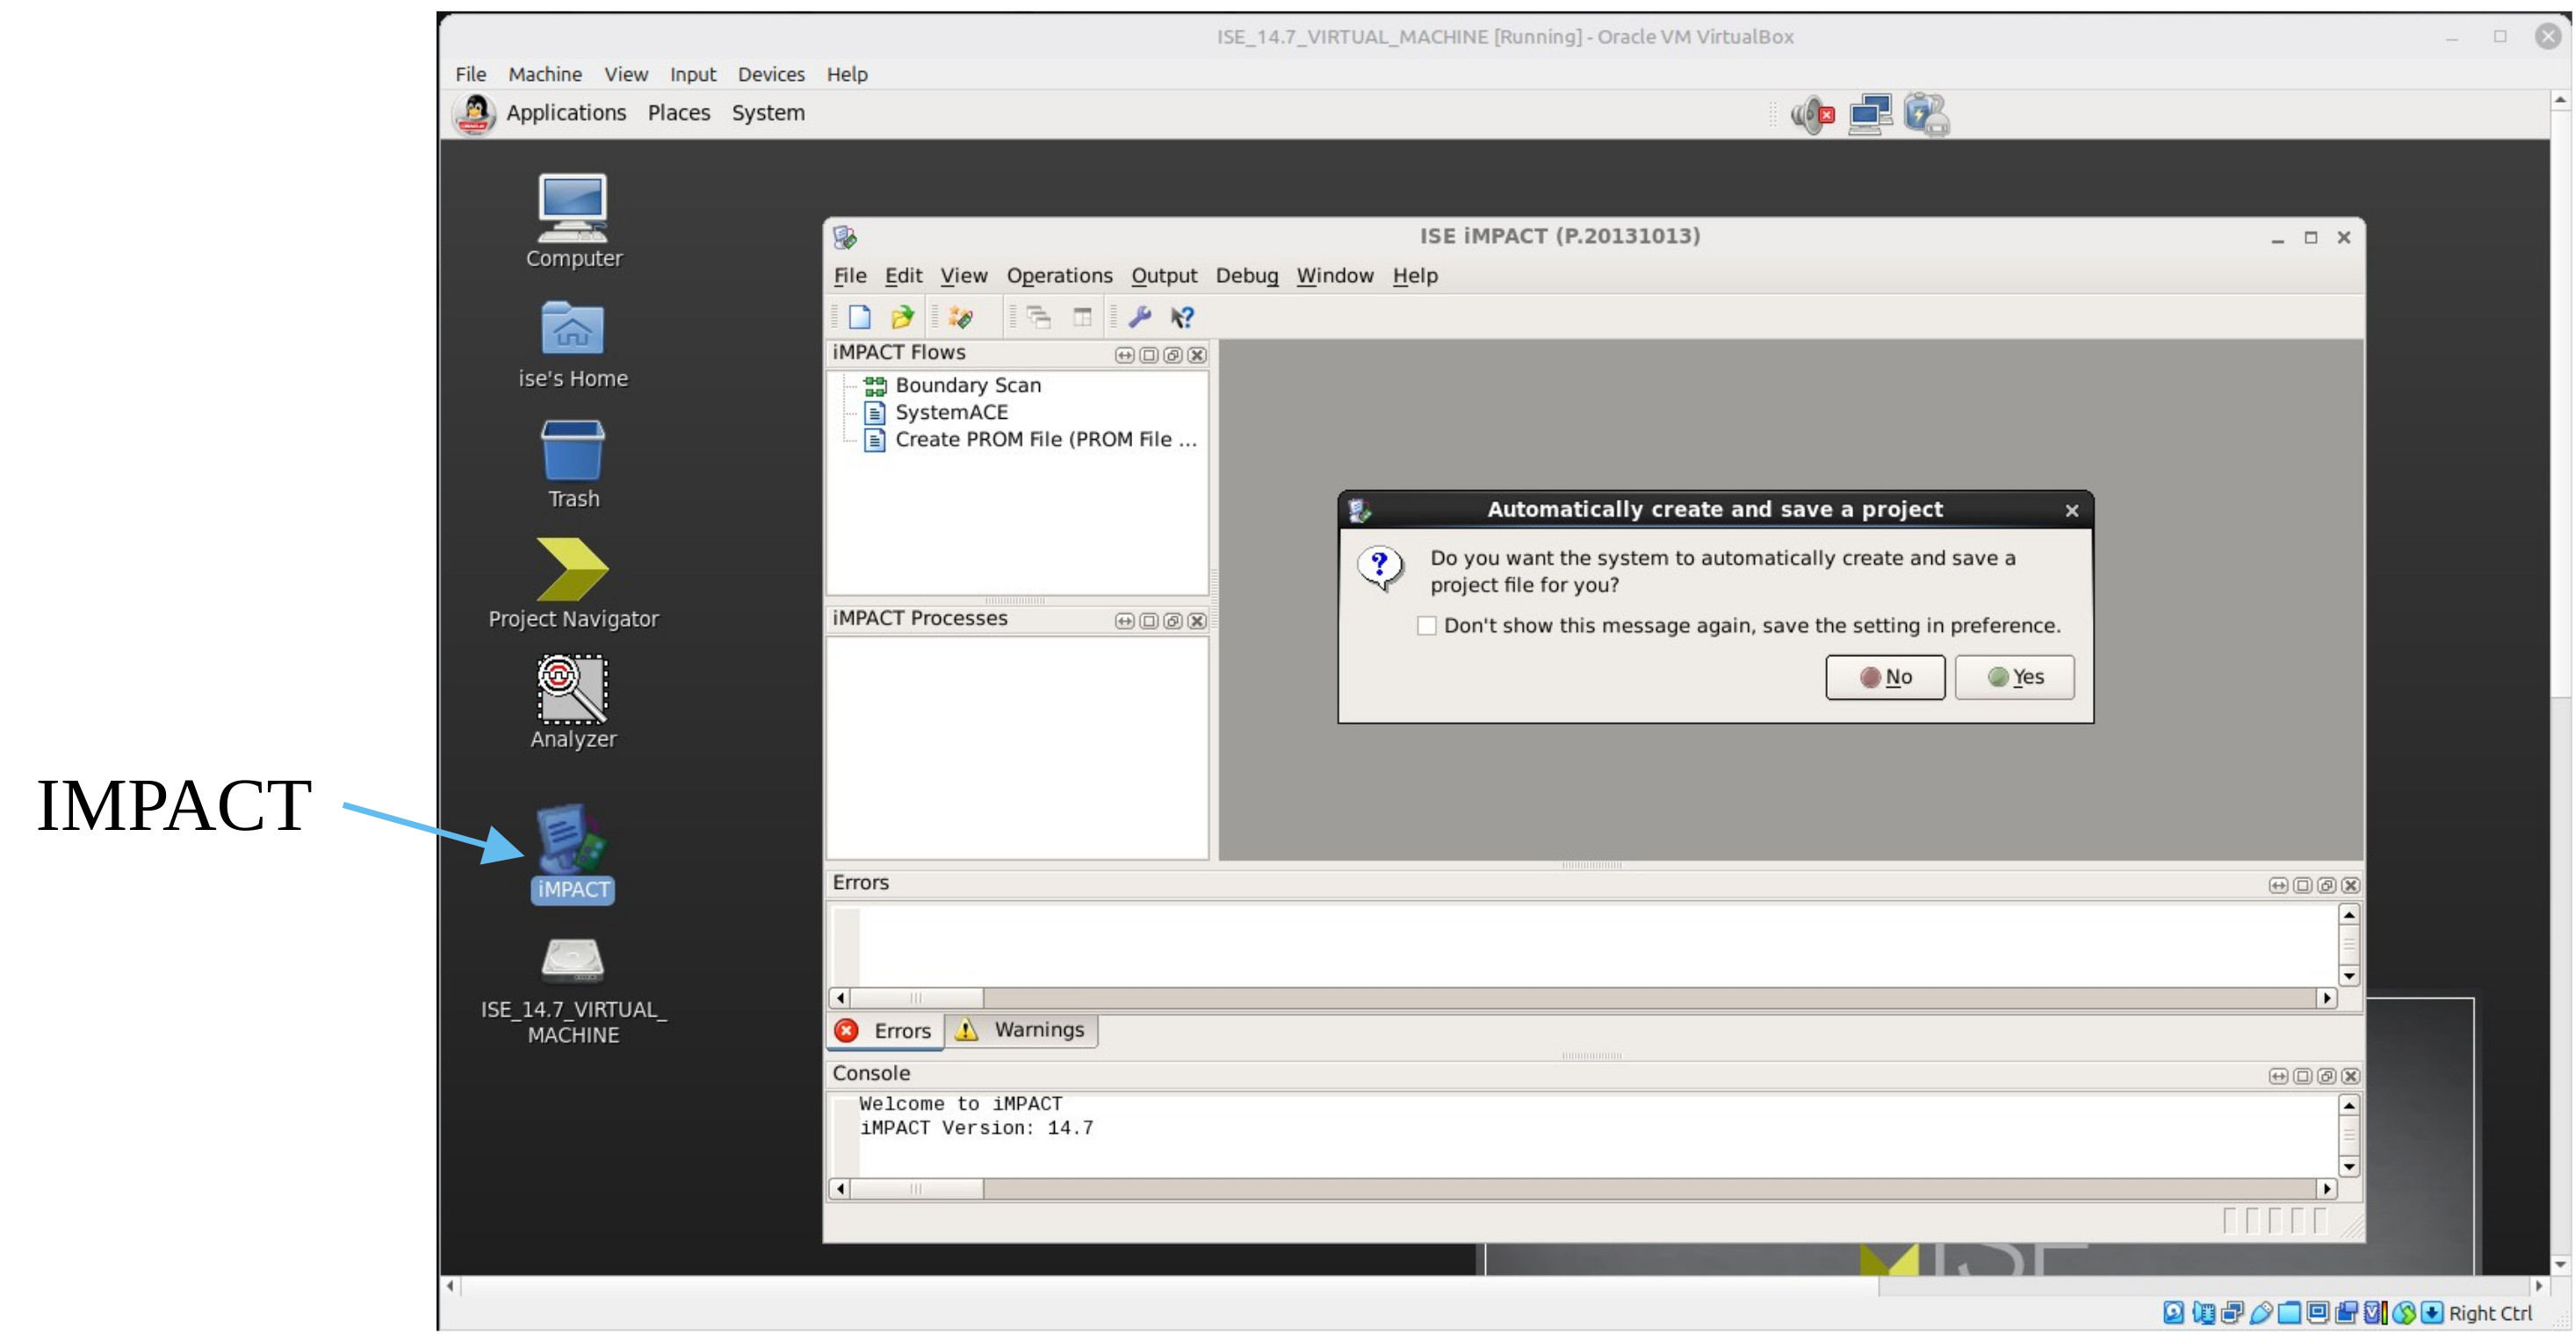Close the iMPACT Processes panel

(1197, 621)
